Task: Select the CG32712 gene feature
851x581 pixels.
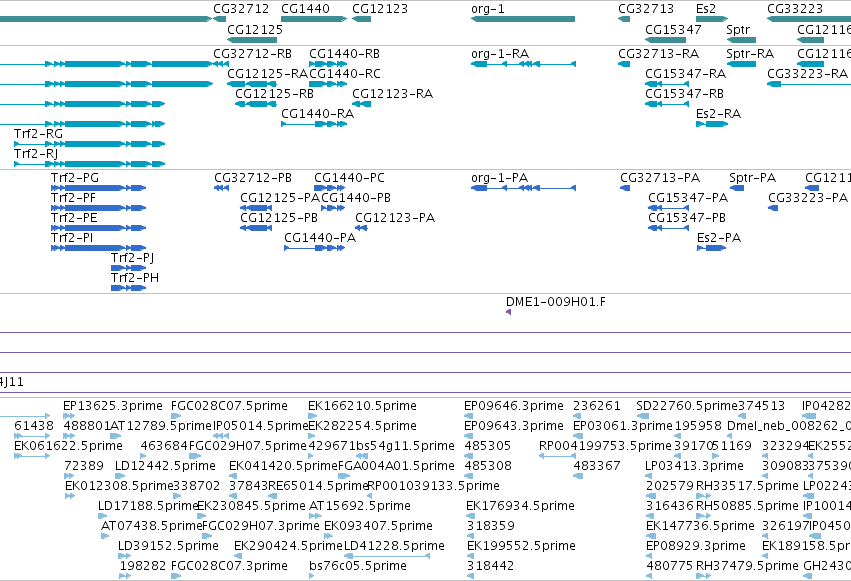Action: tap(220, 19)
